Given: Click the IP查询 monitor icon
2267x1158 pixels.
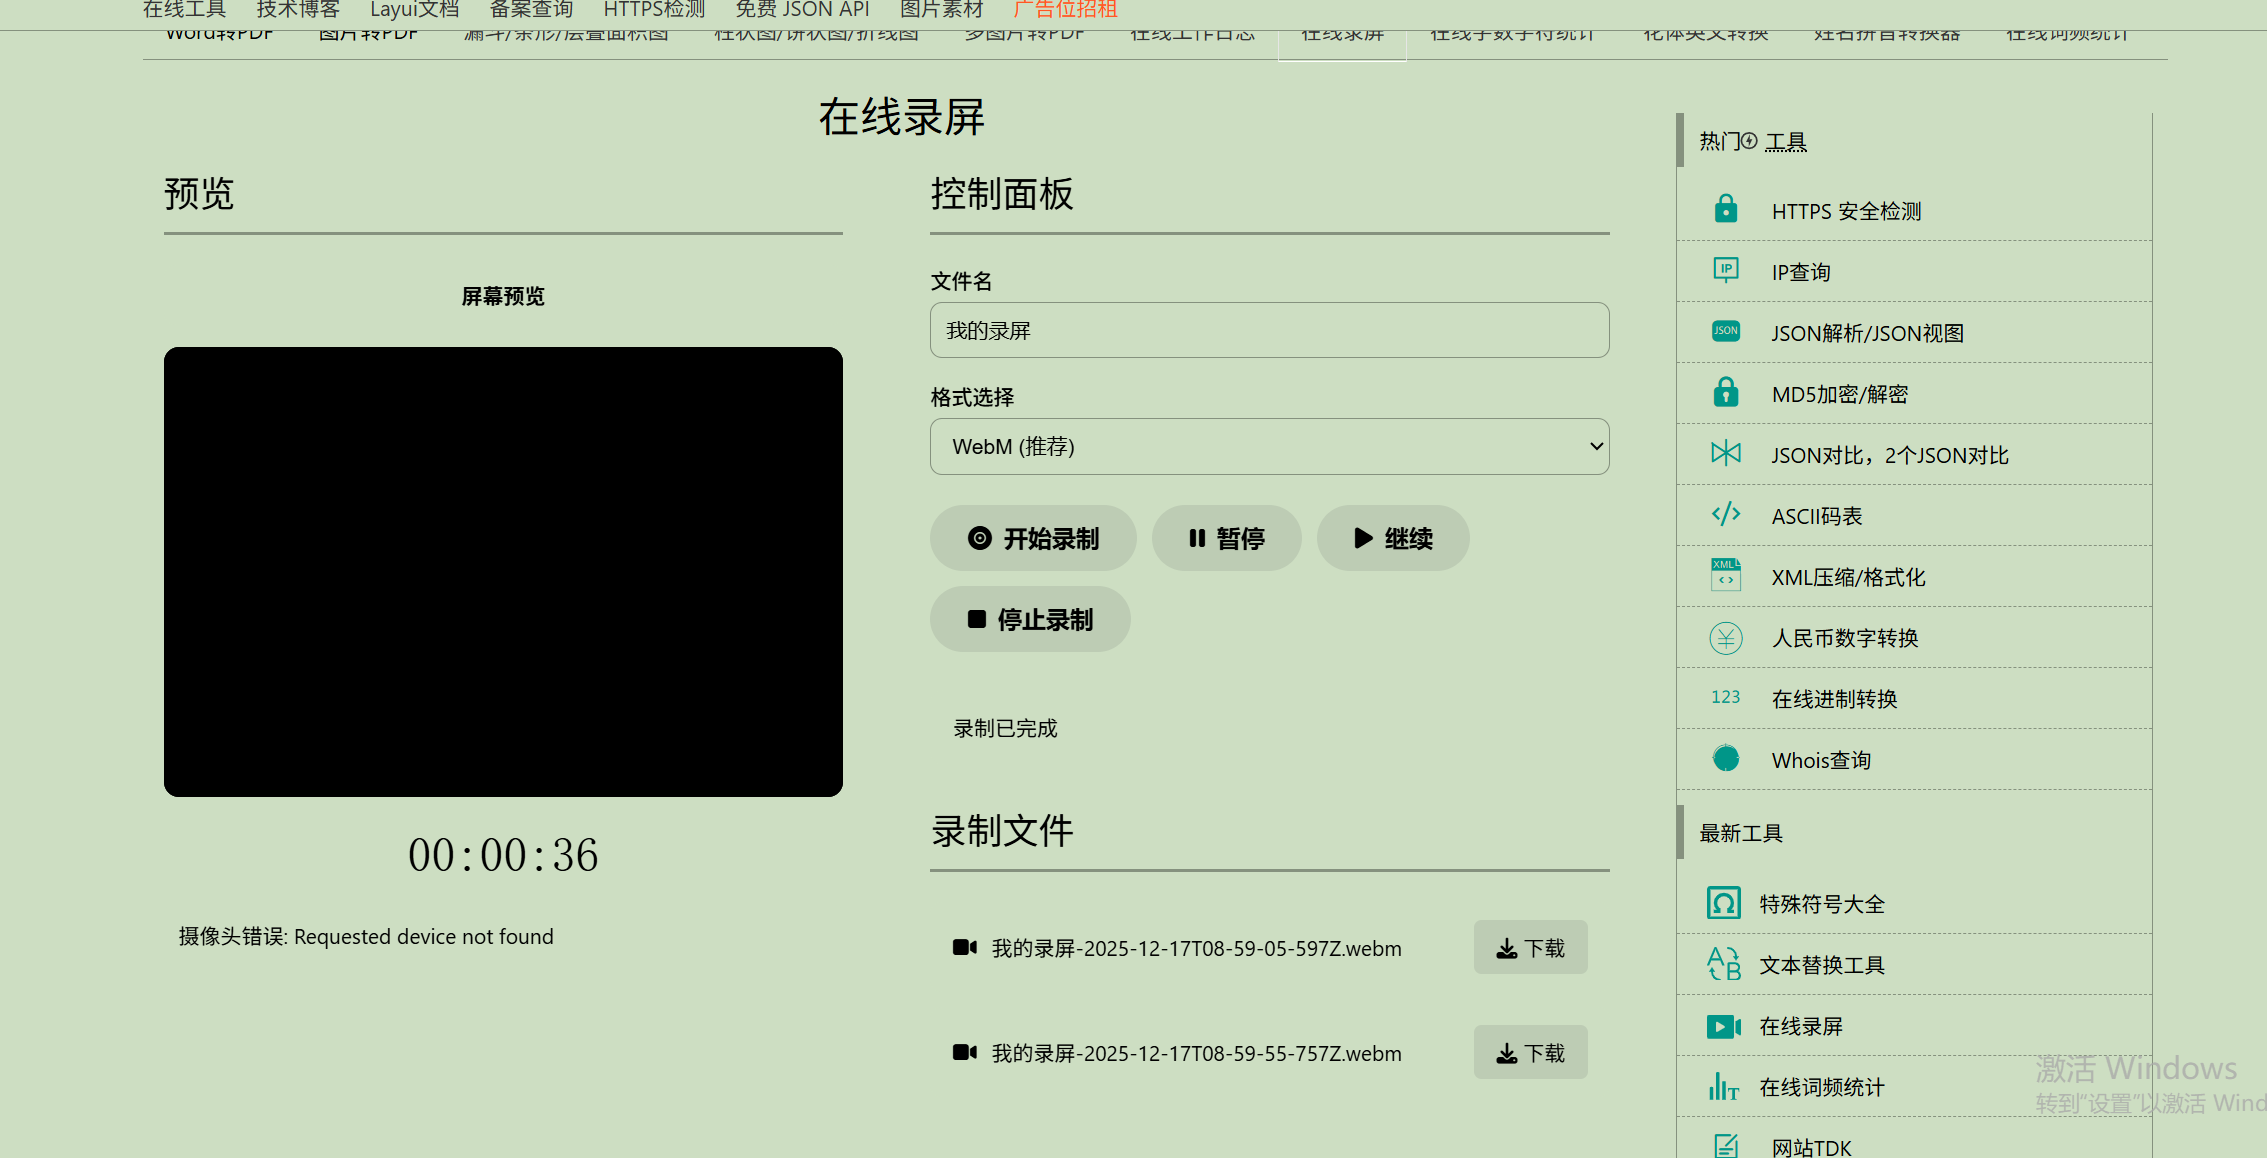Looking at the screenshot, I should 1725,270.
